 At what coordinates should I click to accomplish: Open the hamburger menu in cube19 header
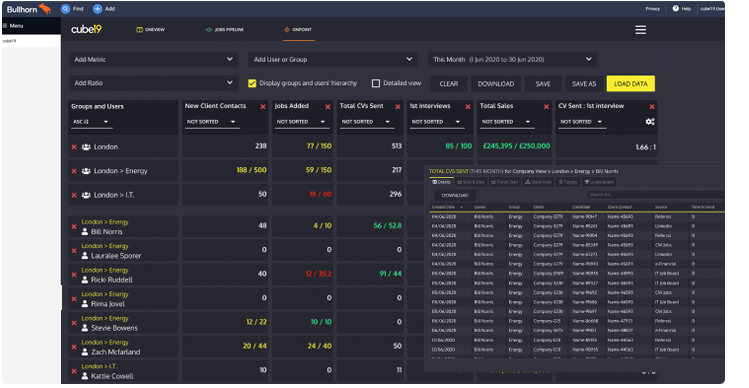(x=641, y=30)
